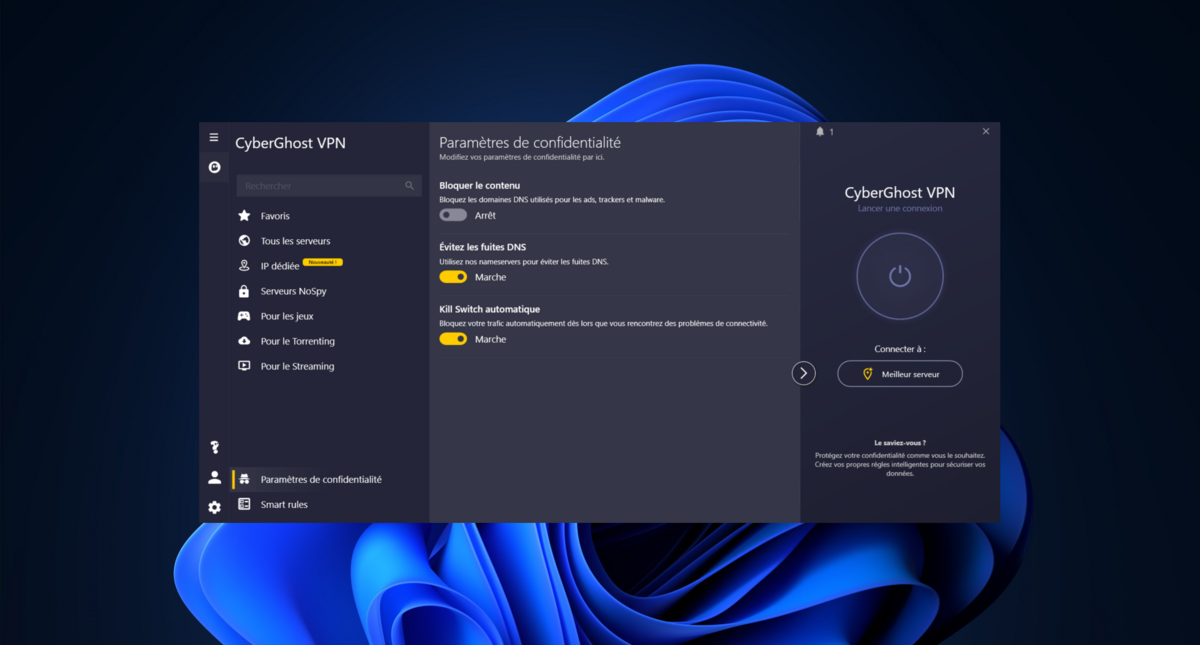Image resolution: width=1200 pixels, height=645 pixels.
Task: Click the power connect button
Action: [900, 276]
